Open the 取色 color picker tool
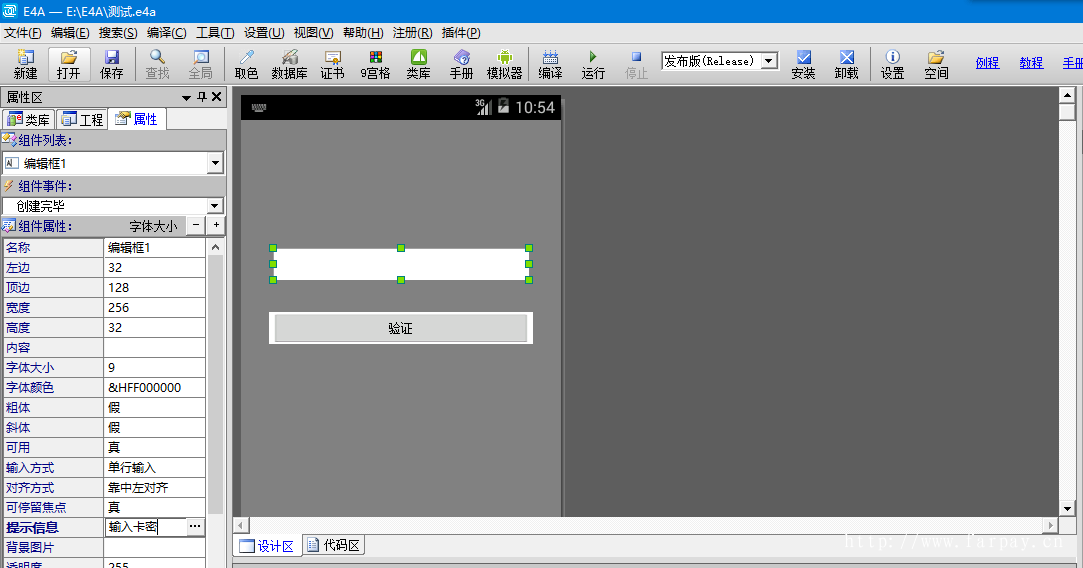This screenshot has width=1083, height=568. pos(246,64)
